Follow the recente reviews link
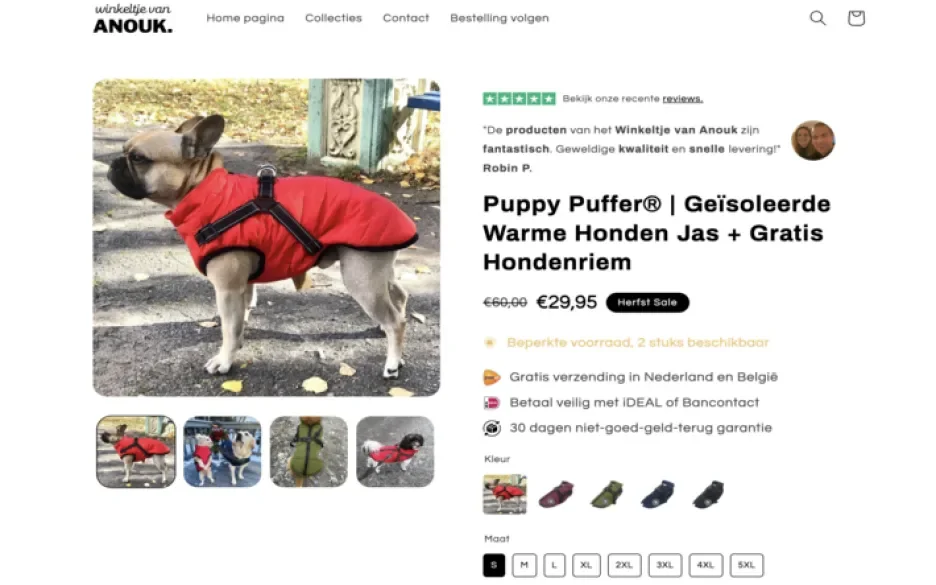This screenshot has height=585, width=936. [682, 98]
